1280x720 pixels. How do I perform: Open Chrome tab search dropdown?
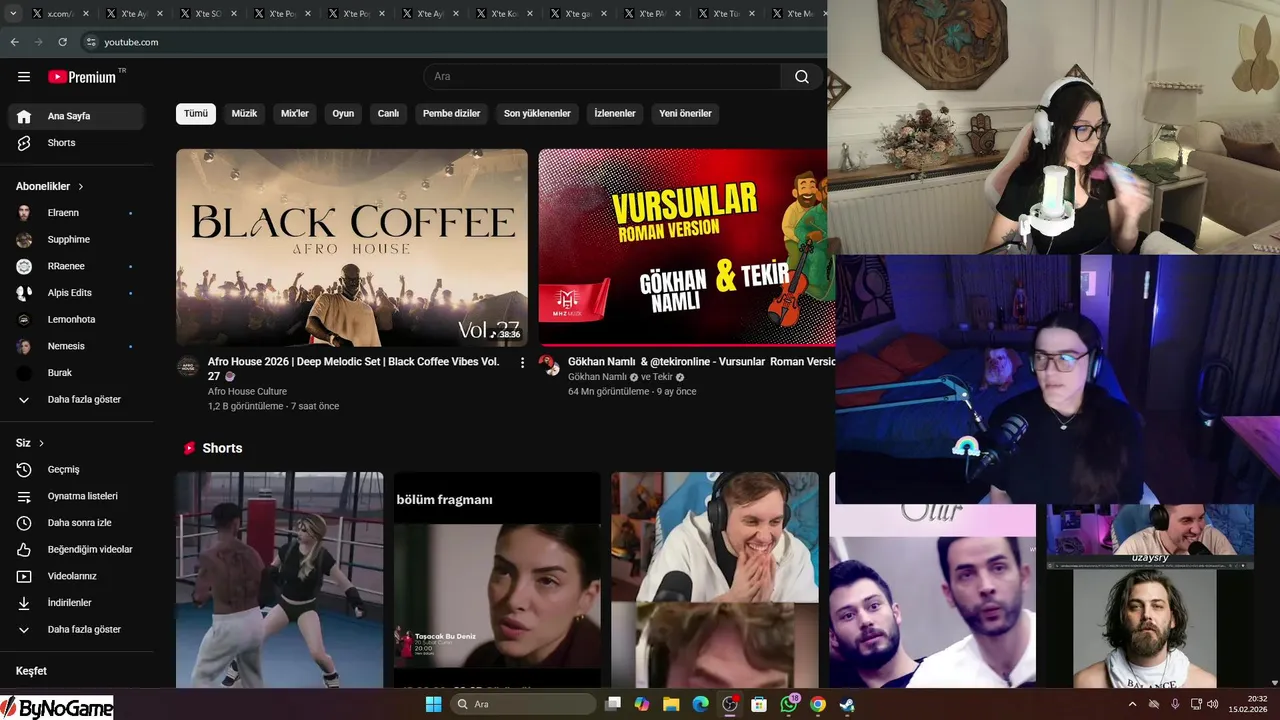[13, 14]
